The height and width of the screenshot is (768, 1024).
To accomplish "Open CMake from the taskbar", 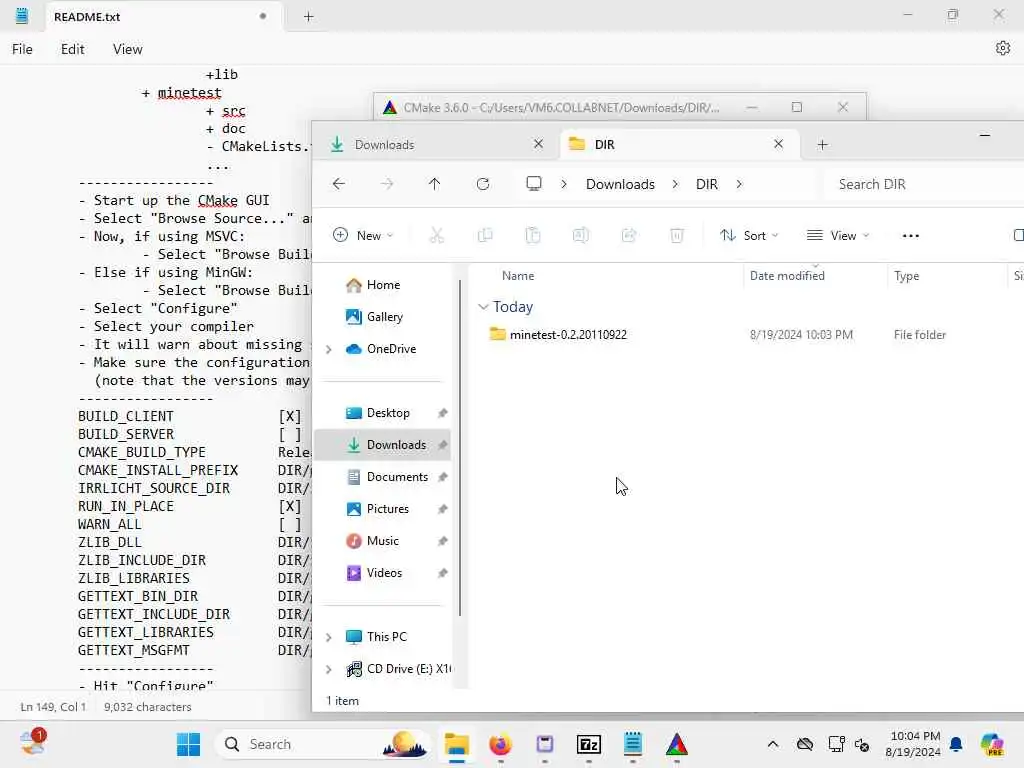I will click(x=677, y=744).
